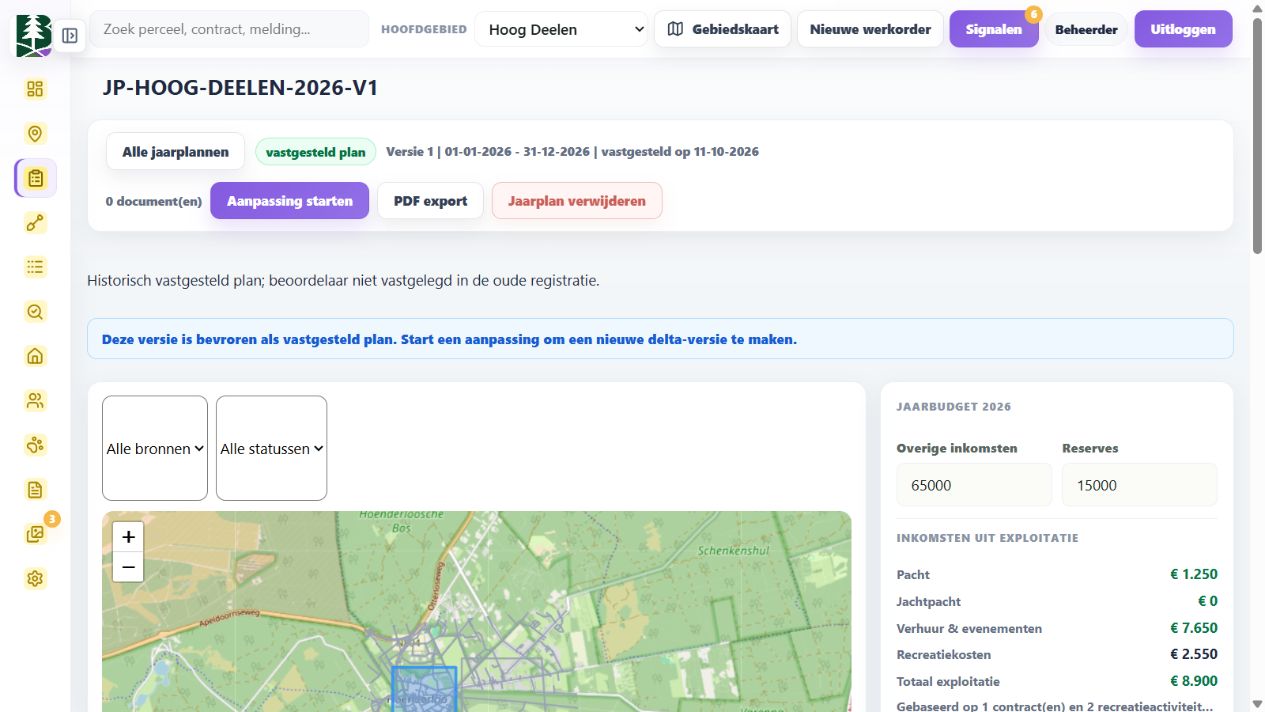The height and width of the screenshot is (712, 1265).
Task: Open the search-check icon in sidebar
Action: (36, 312)
